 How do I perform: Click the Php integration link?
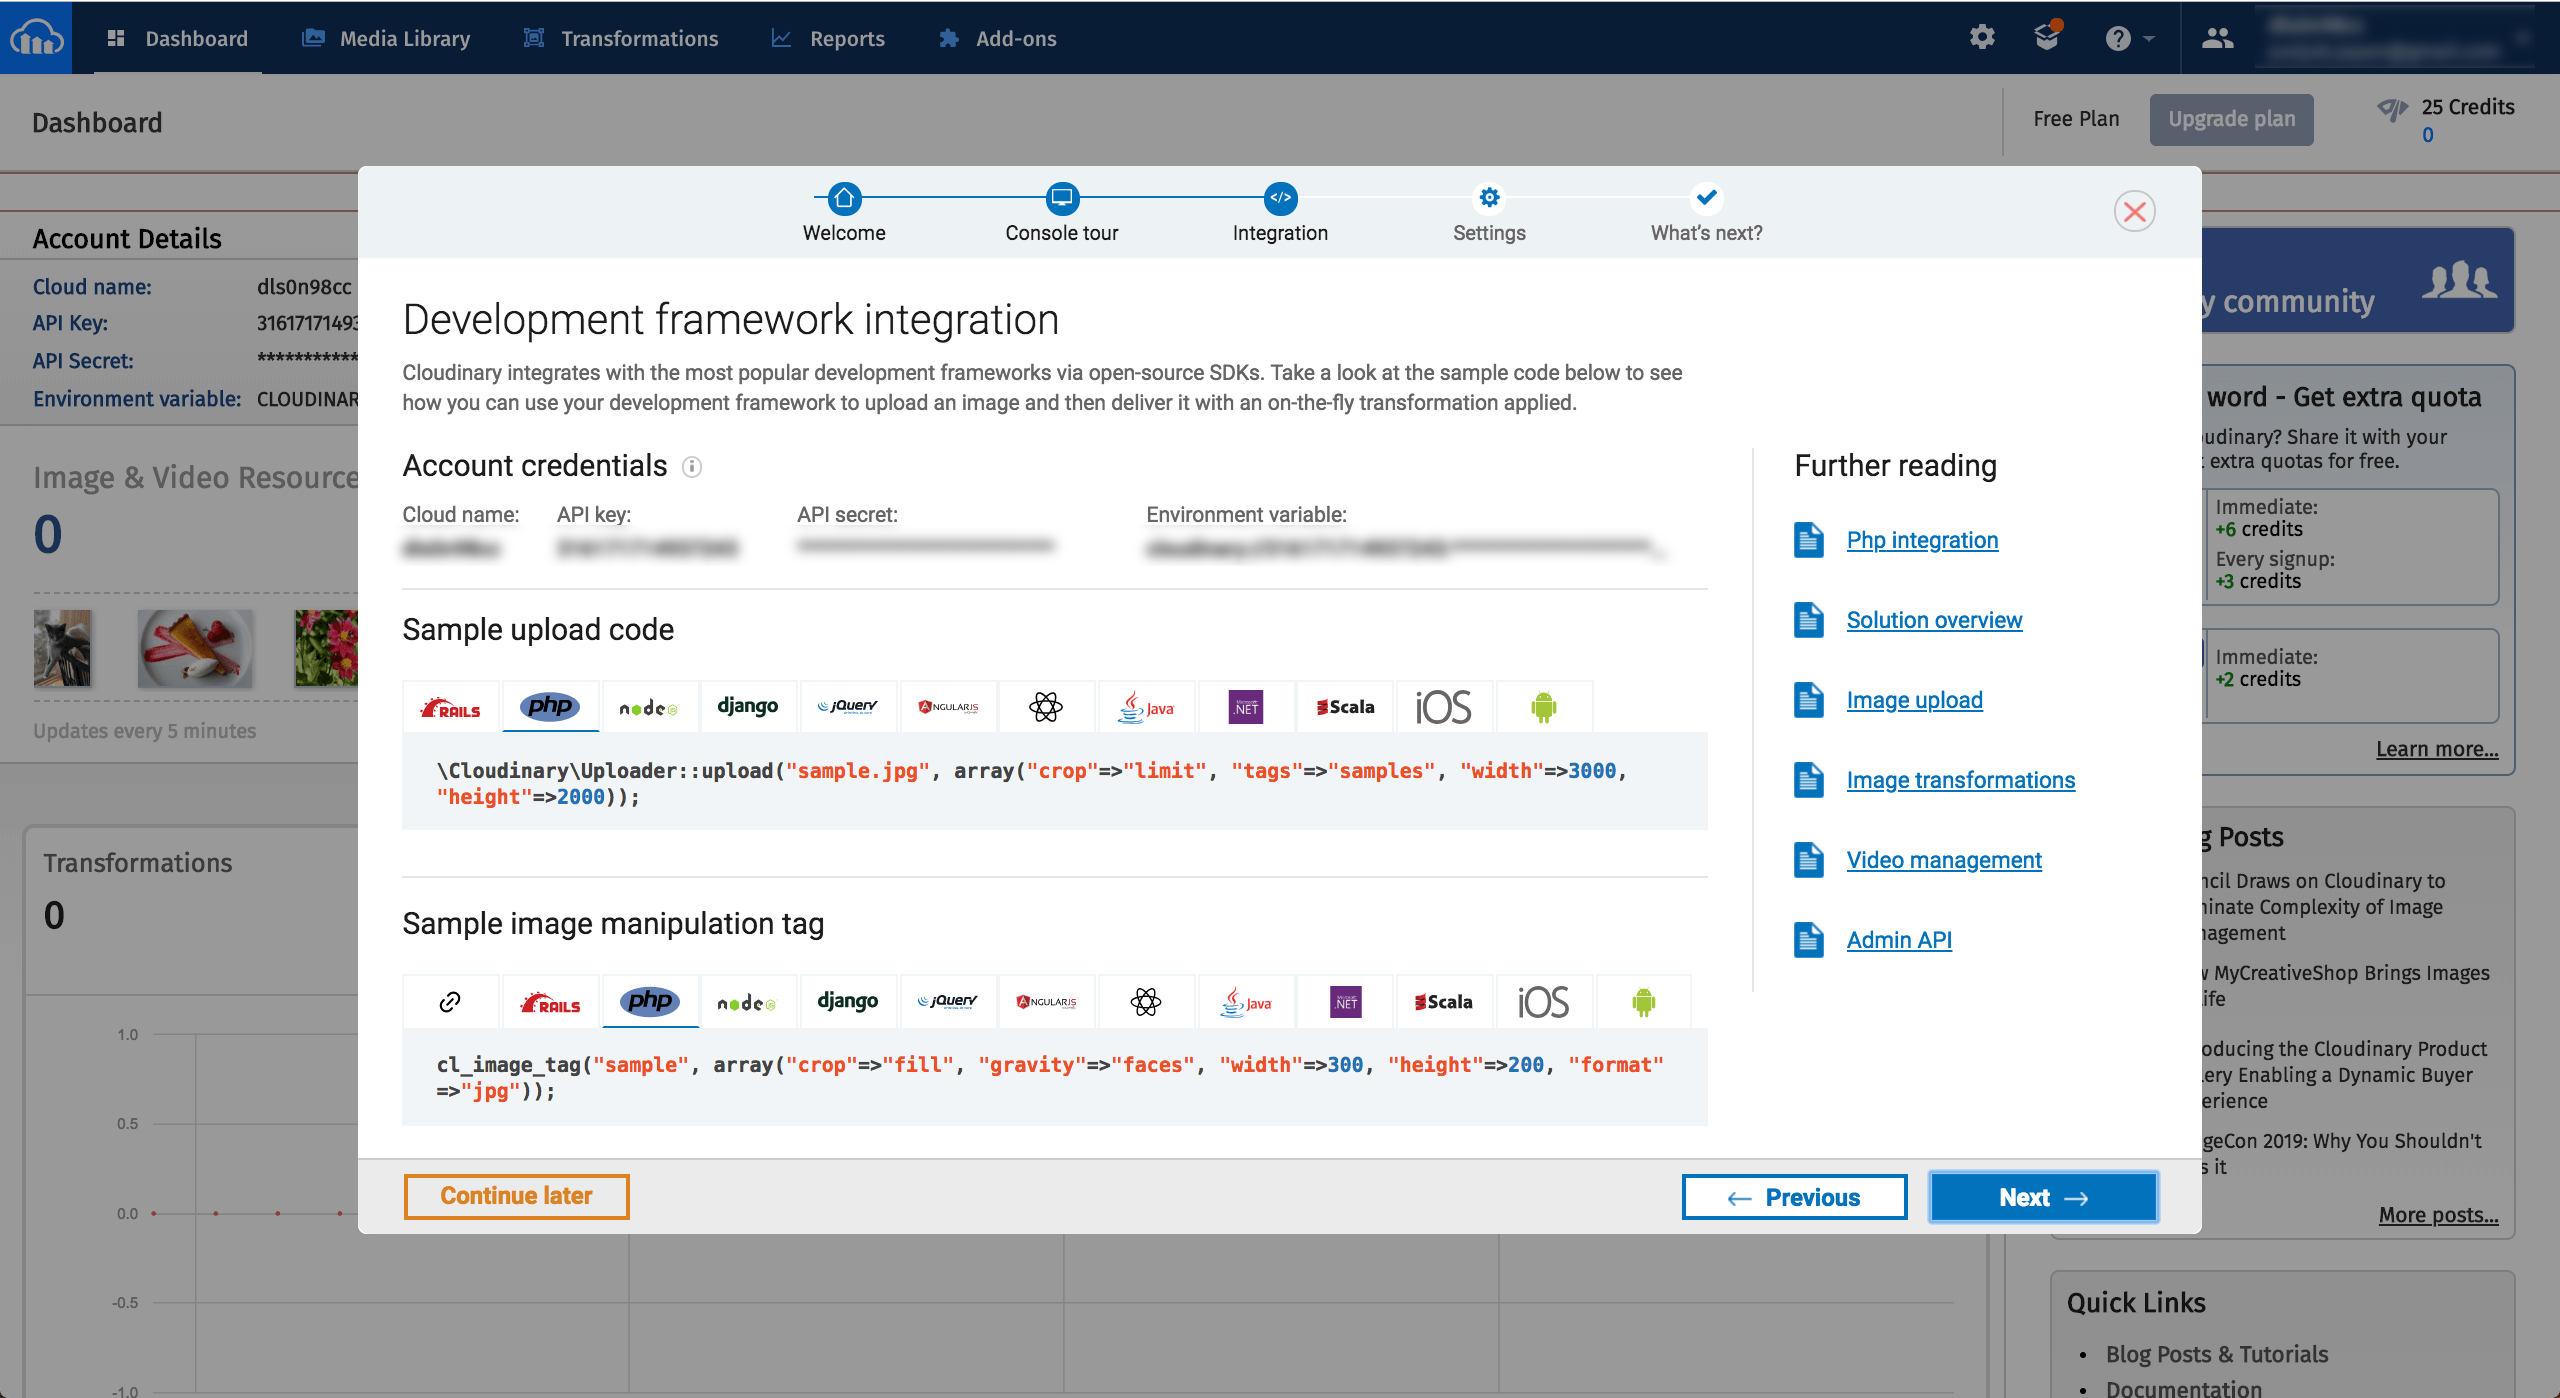1923,537
